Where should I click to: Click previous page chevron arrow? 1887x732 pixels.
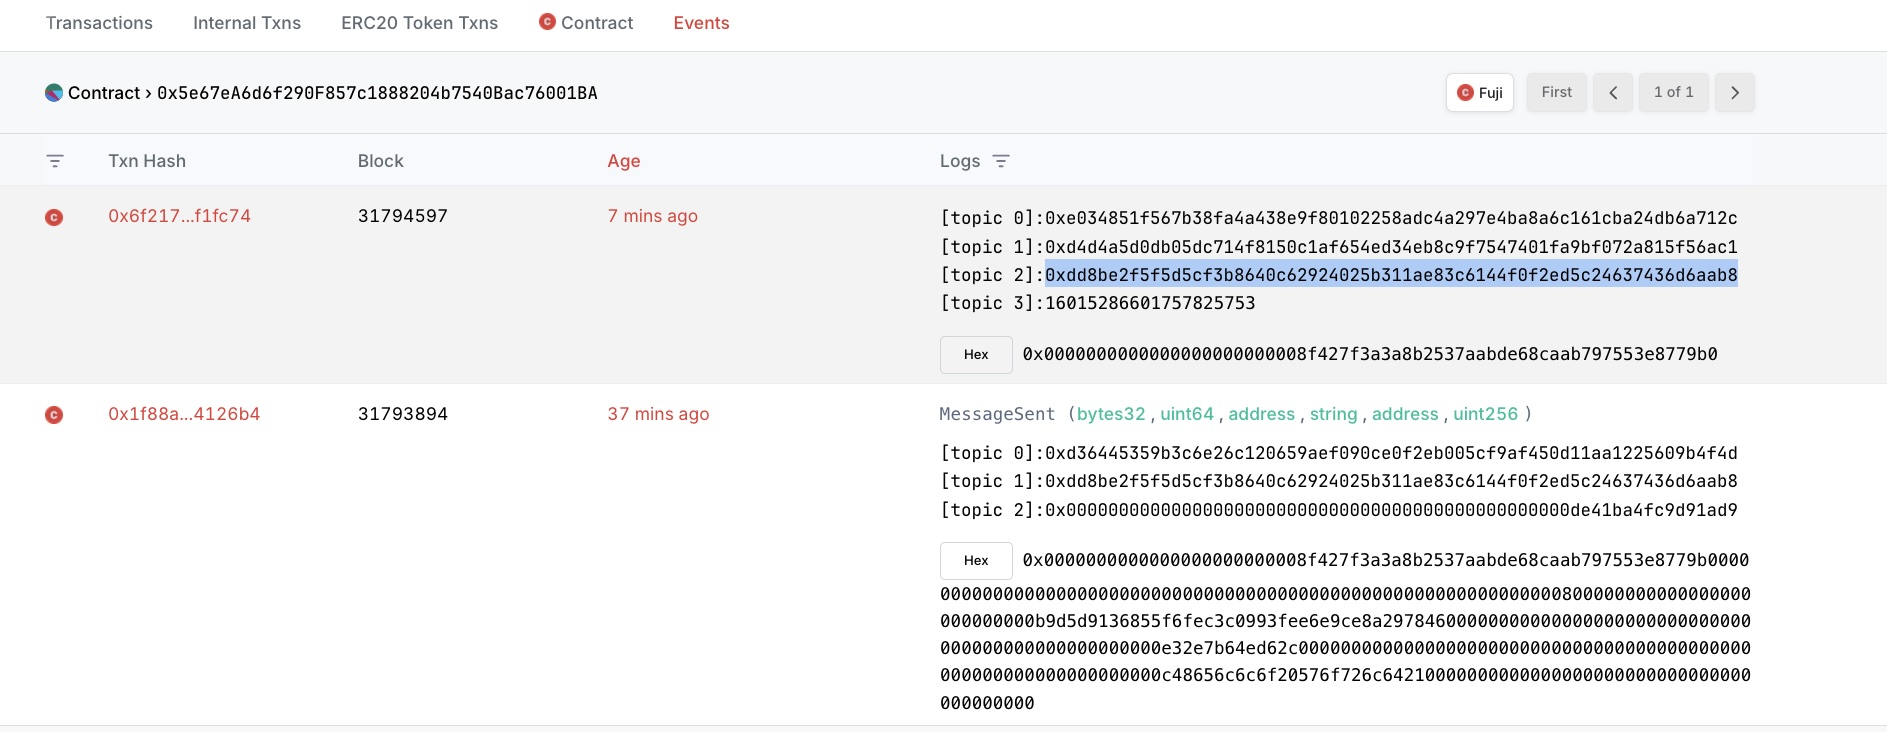pos(1613,92)
